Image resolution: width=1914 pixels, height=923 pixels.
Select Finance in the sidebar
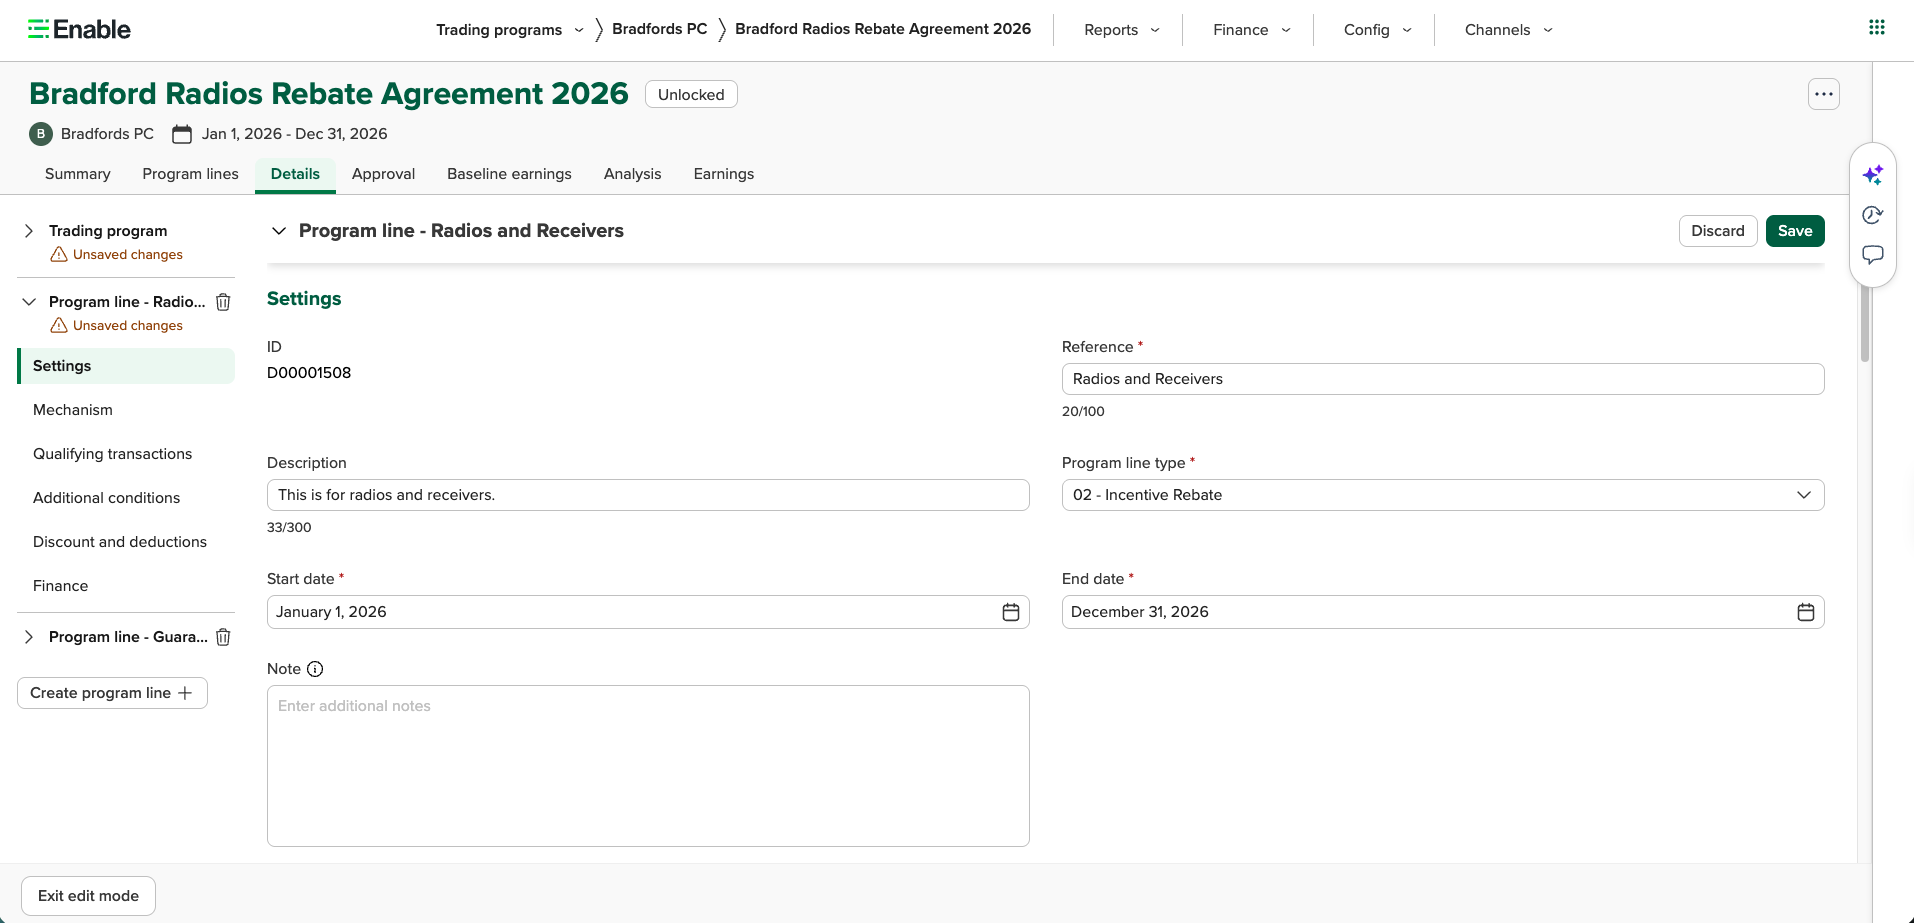(x=126, y=586)
